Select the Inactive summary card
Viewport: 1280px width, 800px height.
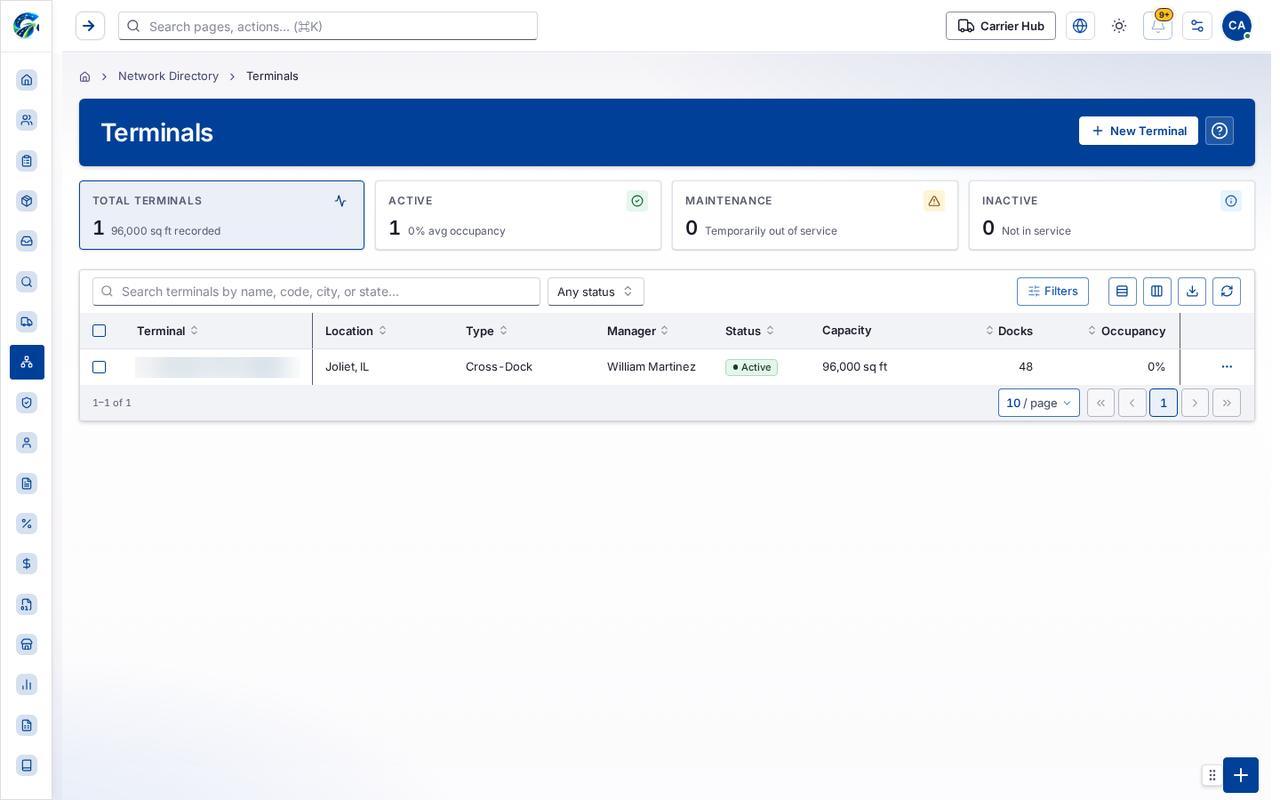(1112, 215)
